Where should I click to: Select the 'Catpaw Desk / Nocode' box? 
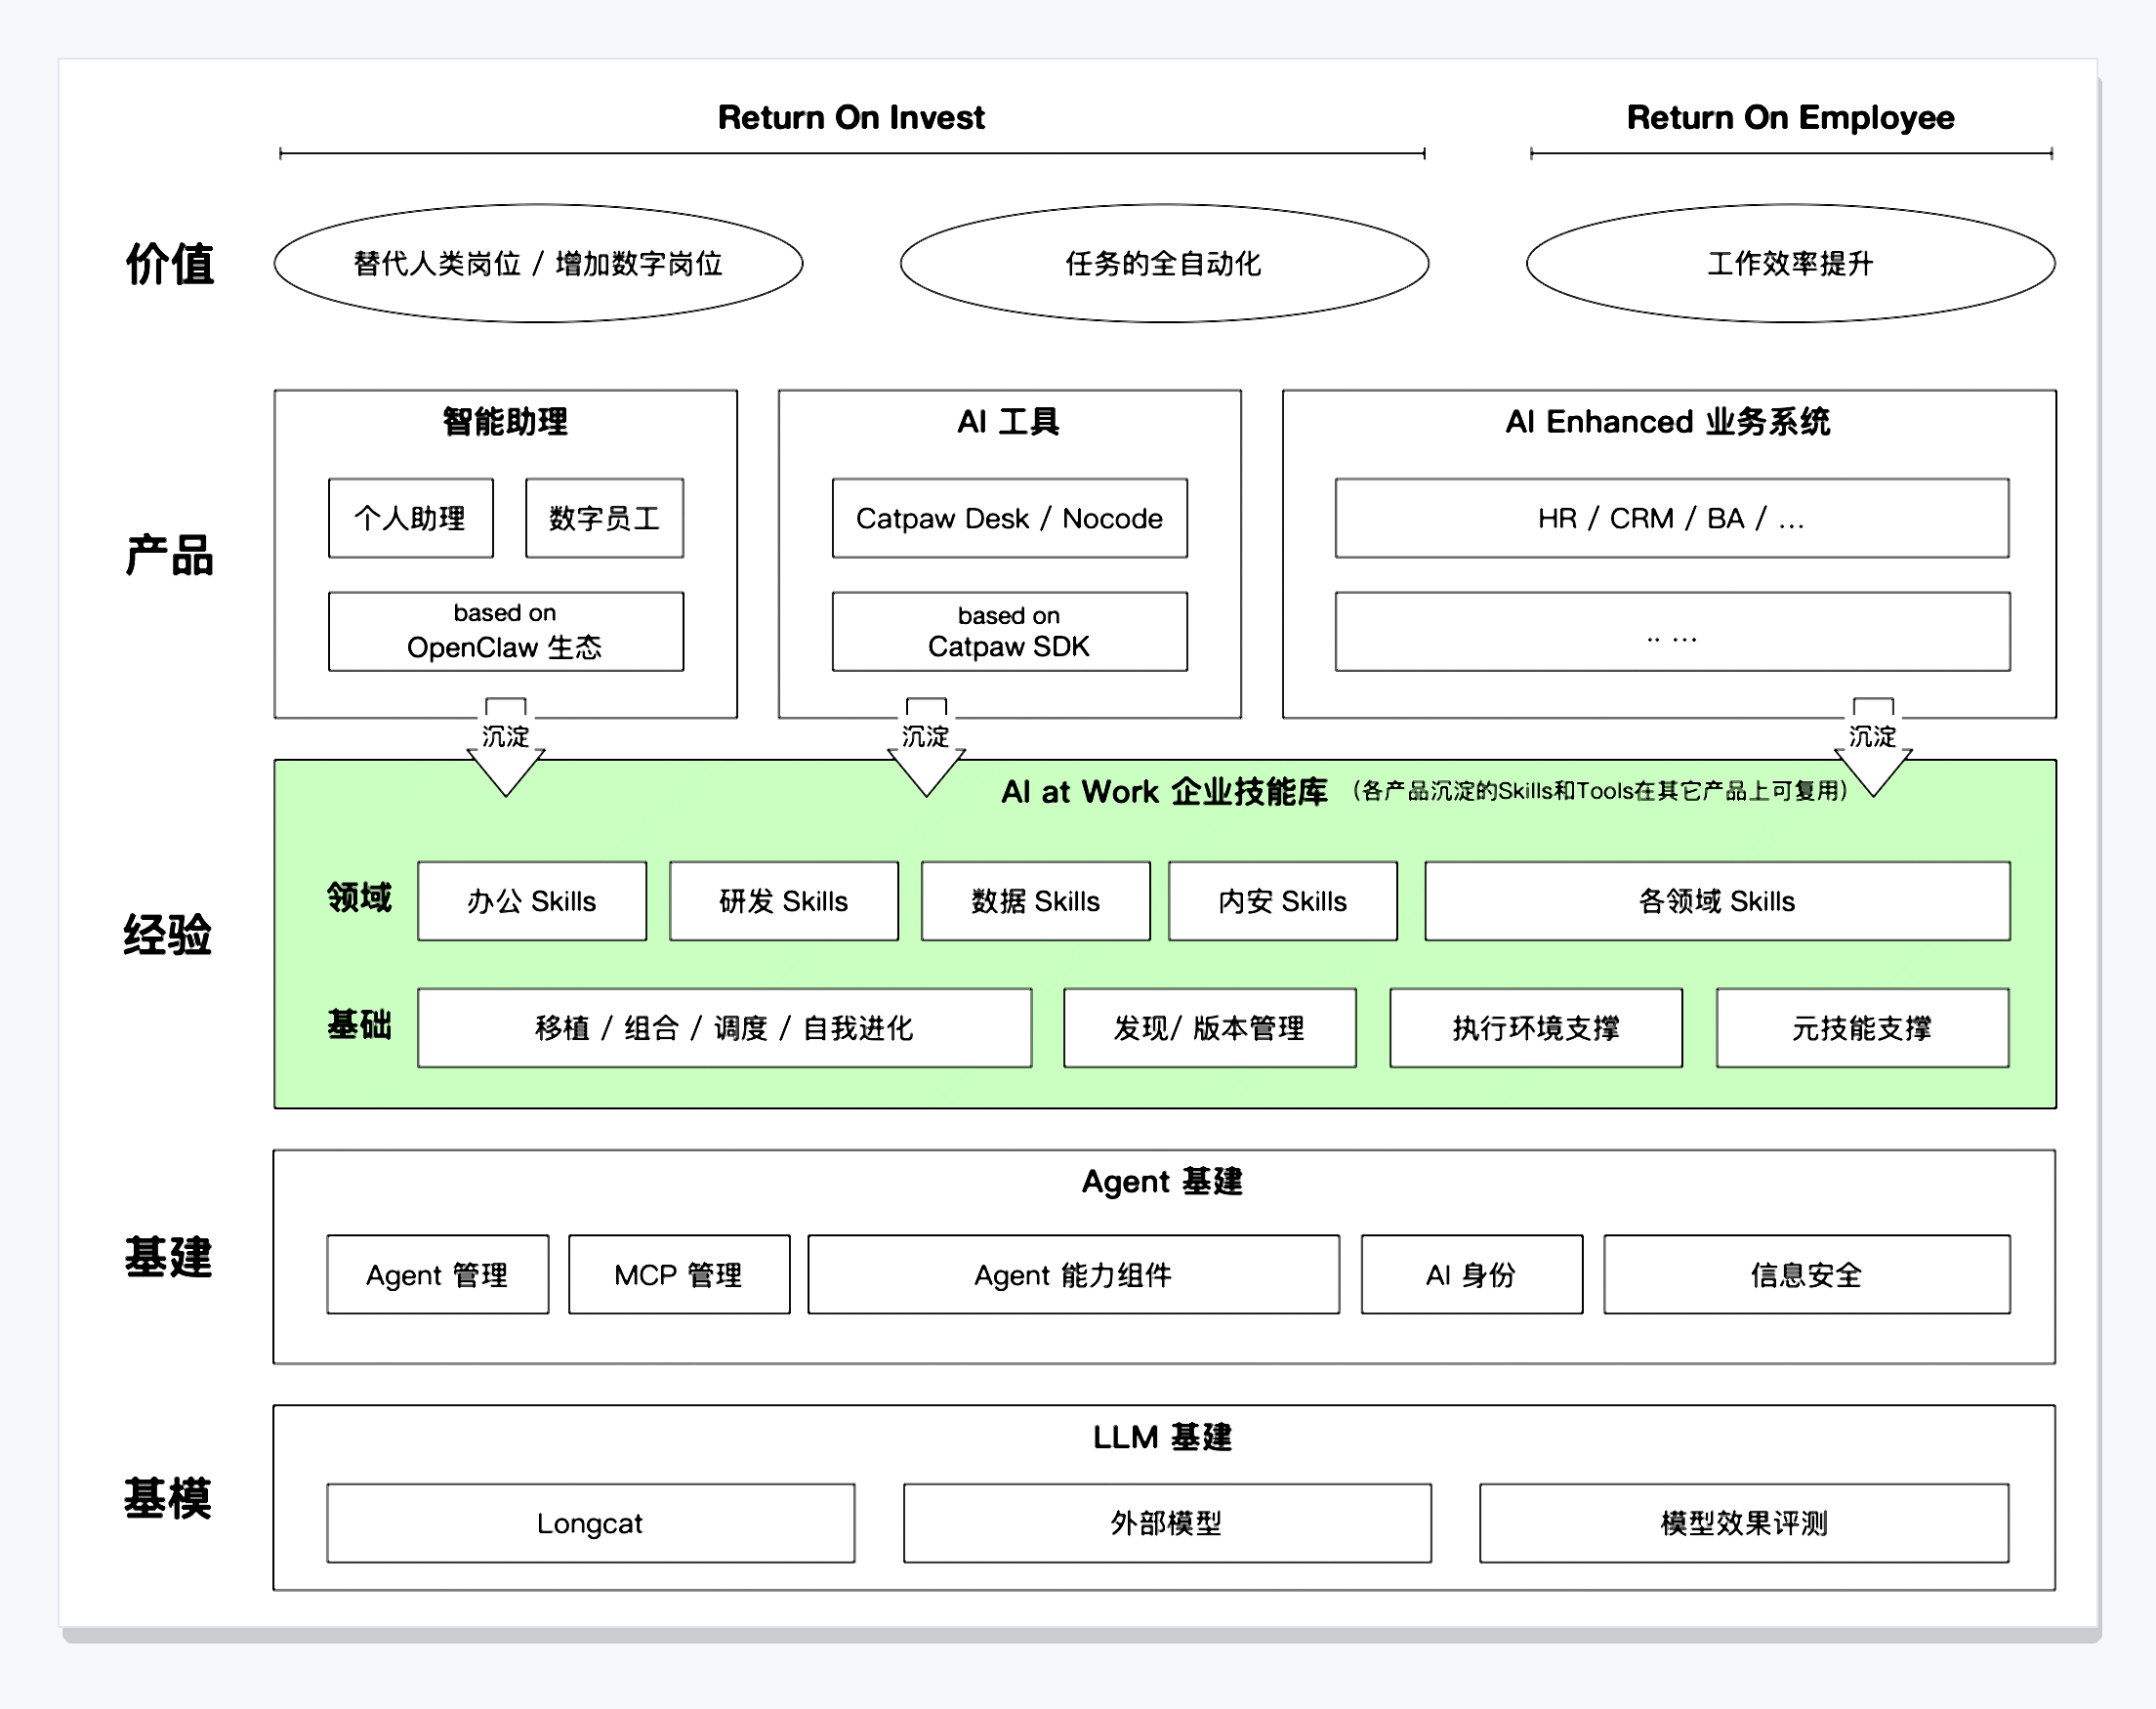(x=1010, y=518)
